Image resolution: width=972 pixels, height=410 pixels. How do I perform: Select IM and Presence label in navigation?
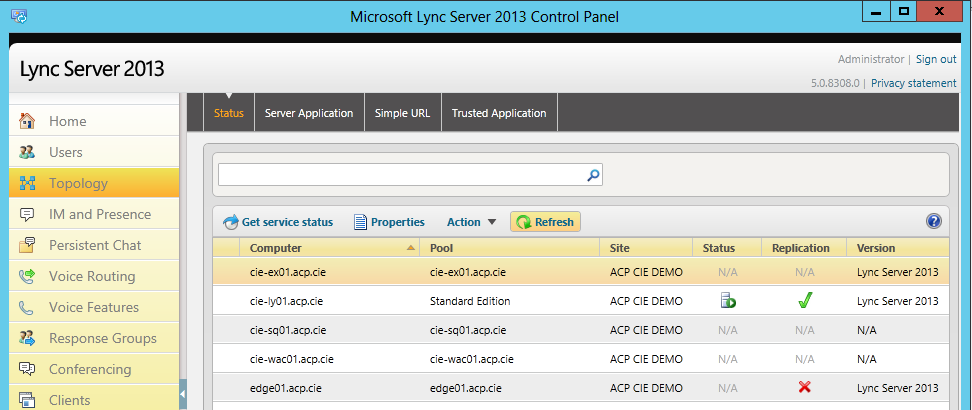click(100, 215)
